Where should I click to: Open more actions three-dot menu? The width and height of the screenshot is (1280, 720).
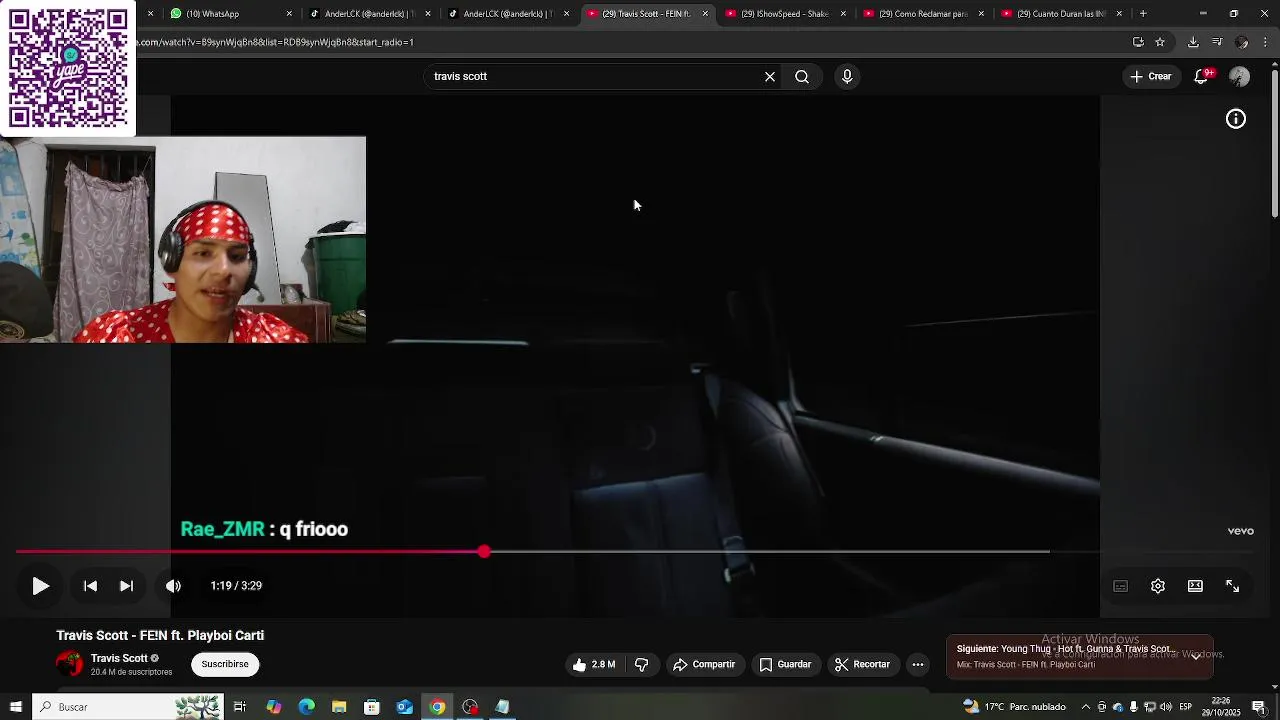[918, 664]
